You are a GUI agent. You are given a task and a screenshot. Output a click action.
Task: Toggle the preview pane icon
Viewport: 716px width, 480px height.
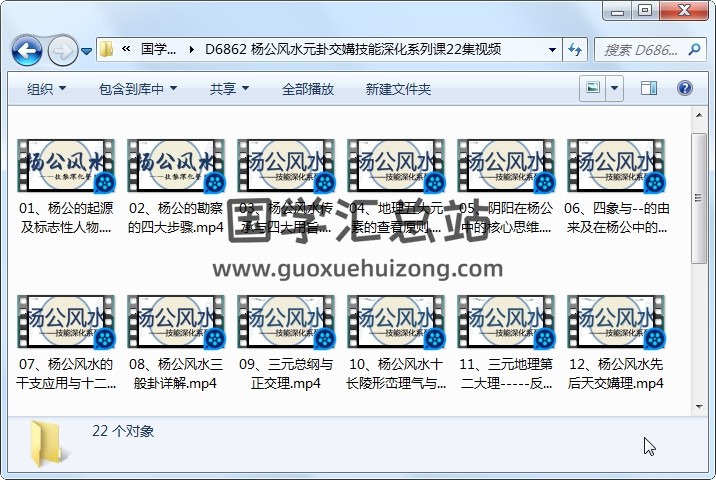(x=649, y=88)
